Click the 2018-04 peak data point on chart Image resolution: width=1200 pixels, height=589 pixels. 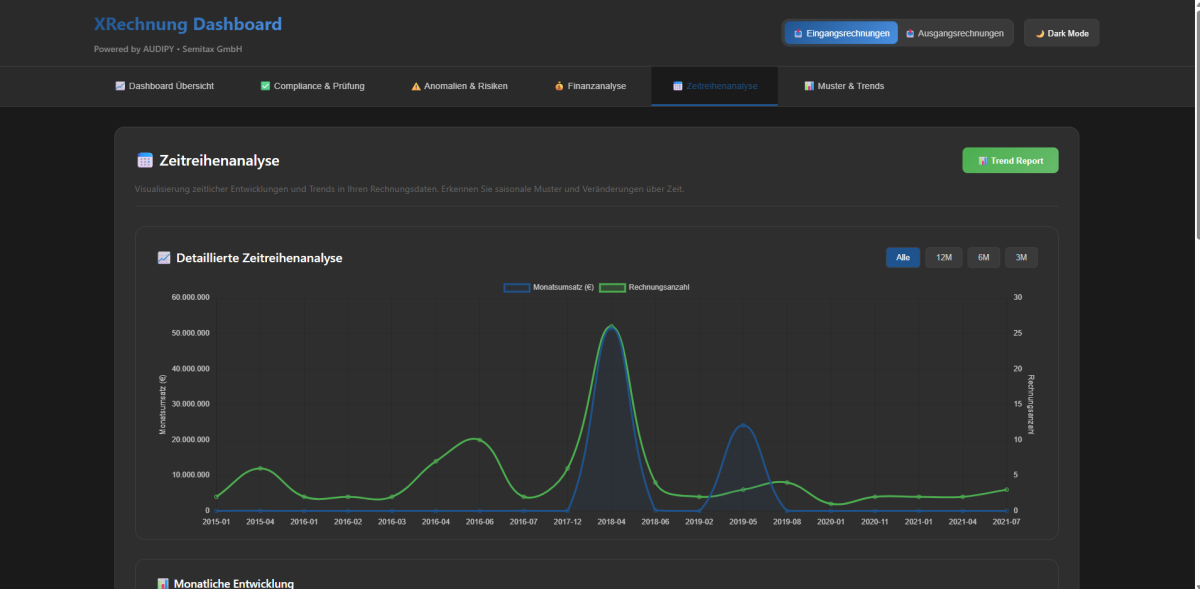click(x=611, y=326)
